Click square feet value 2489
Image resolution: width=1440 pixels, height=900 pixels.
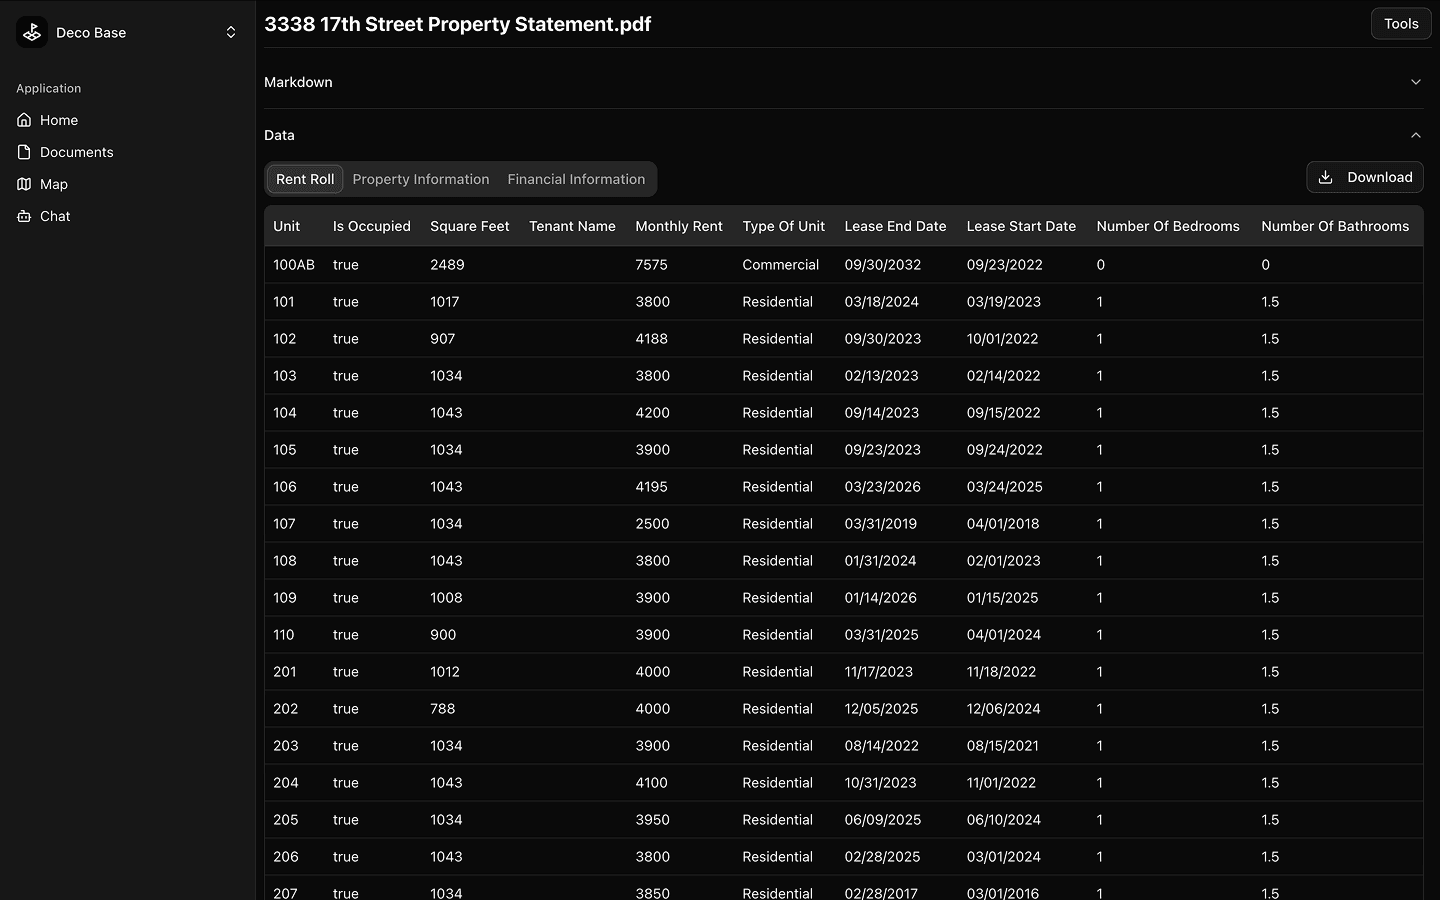pos(447,265)
